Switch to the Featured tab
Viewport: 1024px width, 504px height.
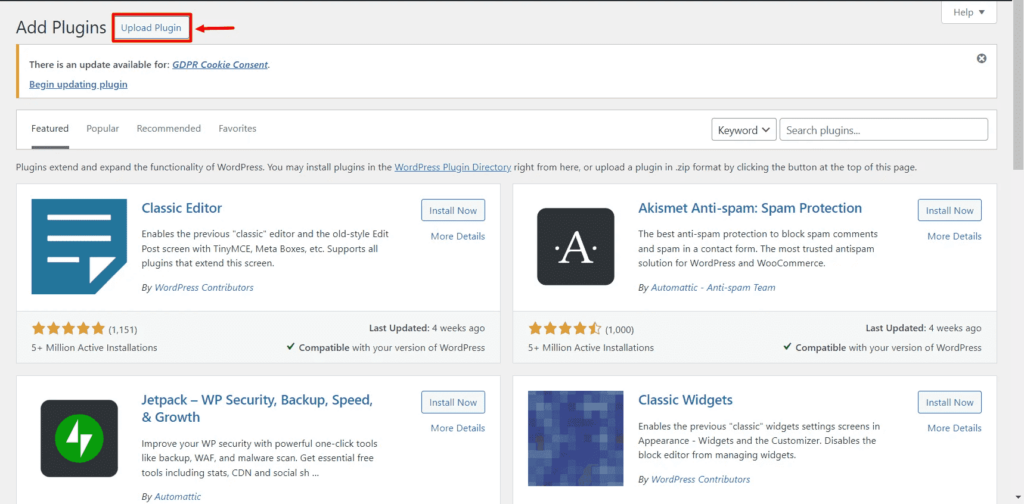[x=50, y=129]
